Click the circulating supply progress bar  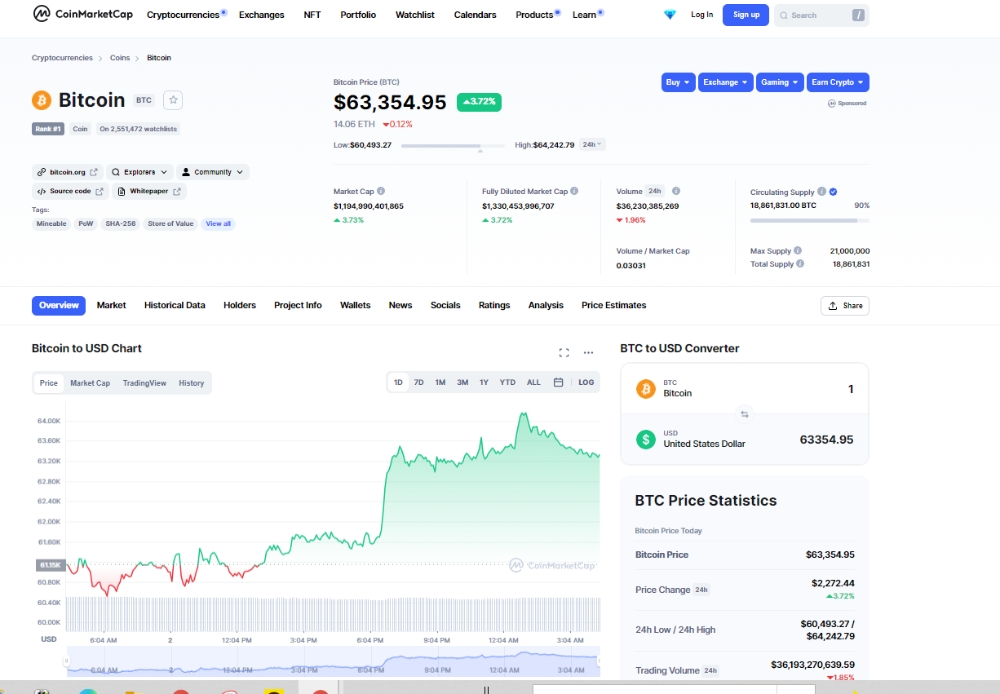point(809,221)
